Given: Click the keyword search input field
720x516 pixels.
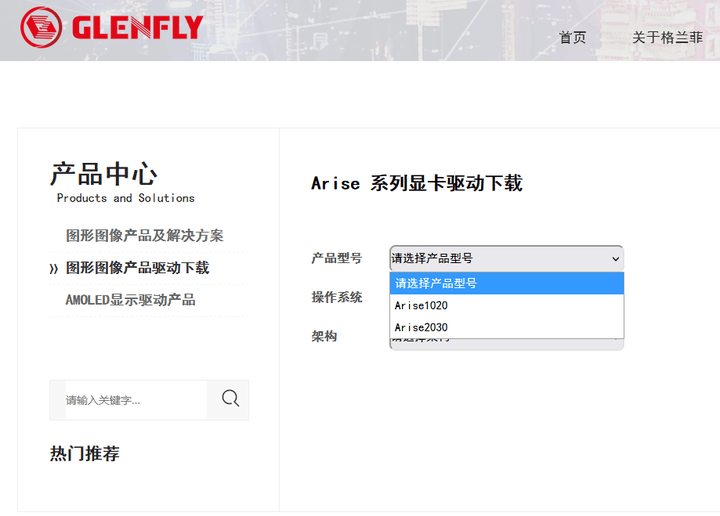Looking at the screenshot, I should pos(136,400).
